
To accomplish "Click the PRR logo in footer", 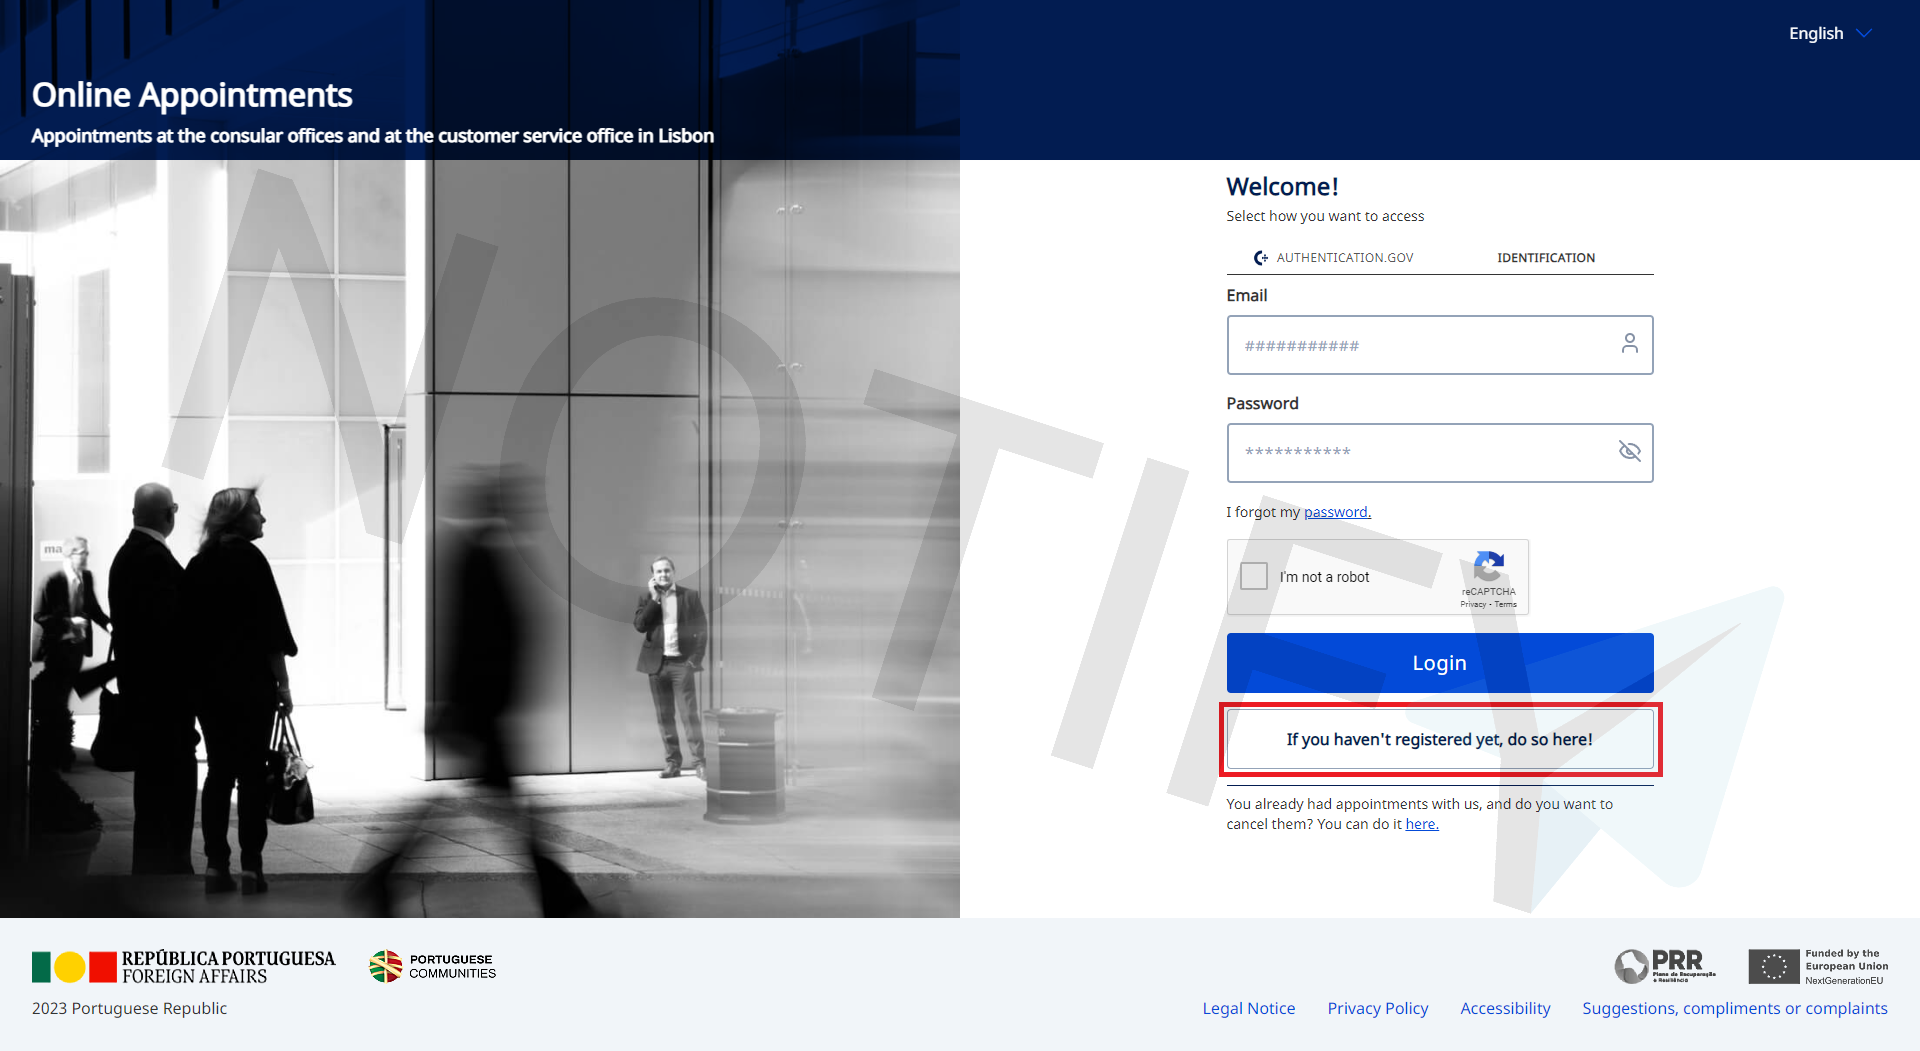I will [1664, 966].
